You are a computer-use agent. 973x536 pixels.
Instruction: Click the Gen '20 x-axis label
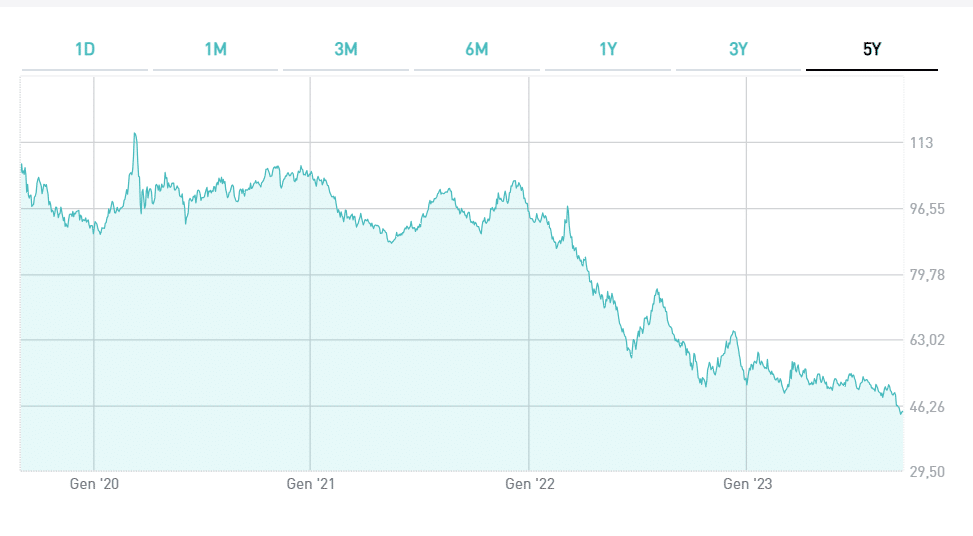click(x=95, y=484)
